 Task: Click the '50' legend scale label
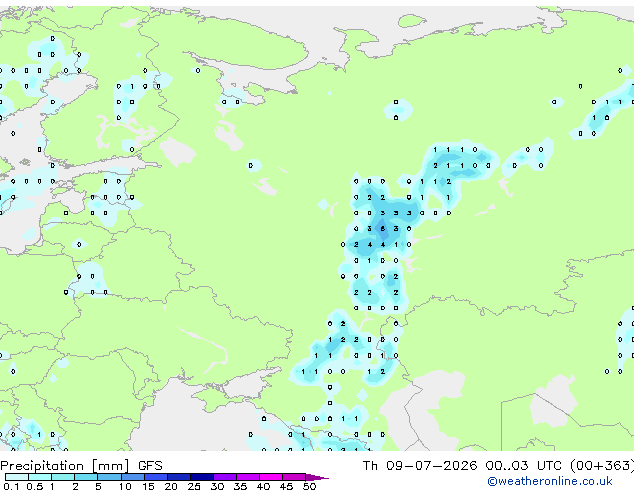tap(309, 486)
